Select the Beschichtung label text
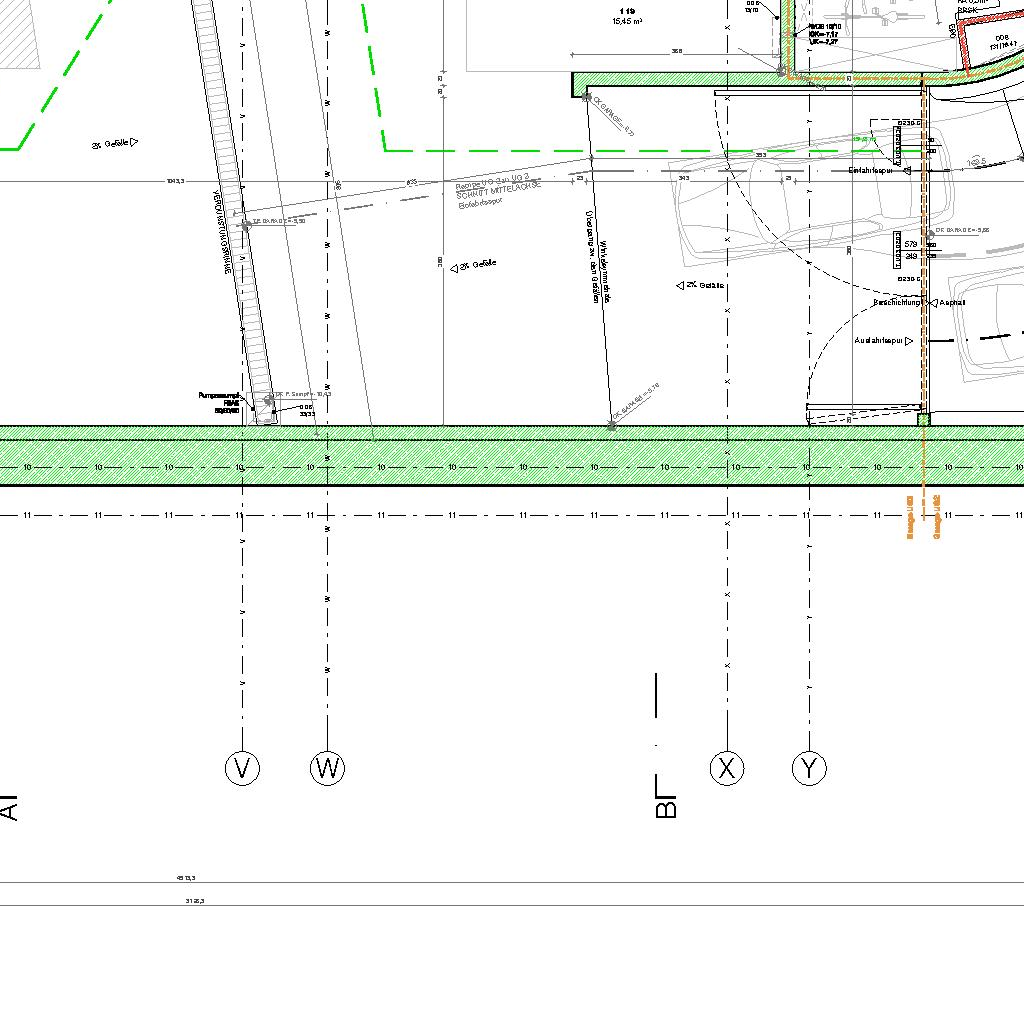 tap(897, 303)
